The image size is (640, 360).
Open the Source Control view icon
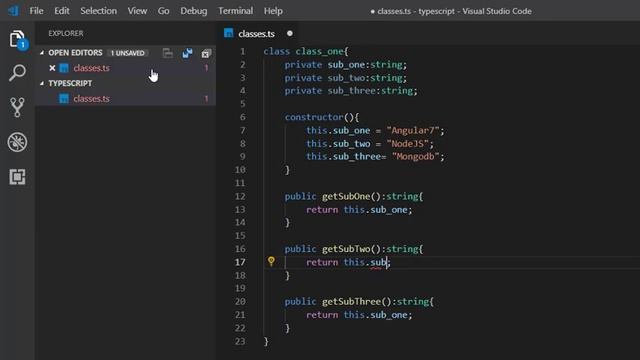coord(17,107)
